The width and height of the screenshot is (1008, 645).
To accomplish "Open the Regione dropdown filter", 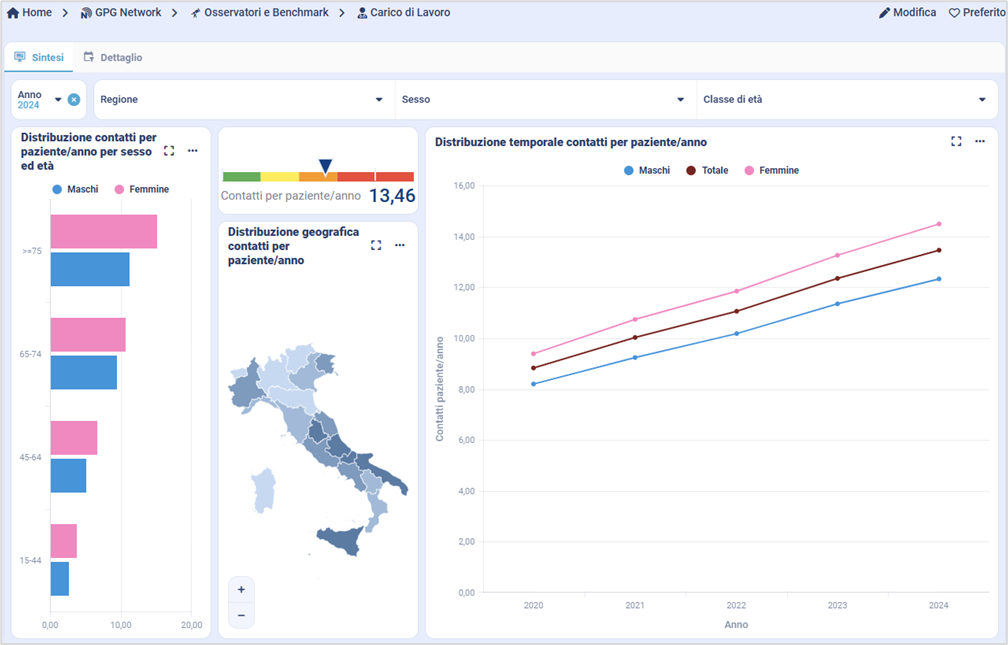I will [x=241, y=100].
